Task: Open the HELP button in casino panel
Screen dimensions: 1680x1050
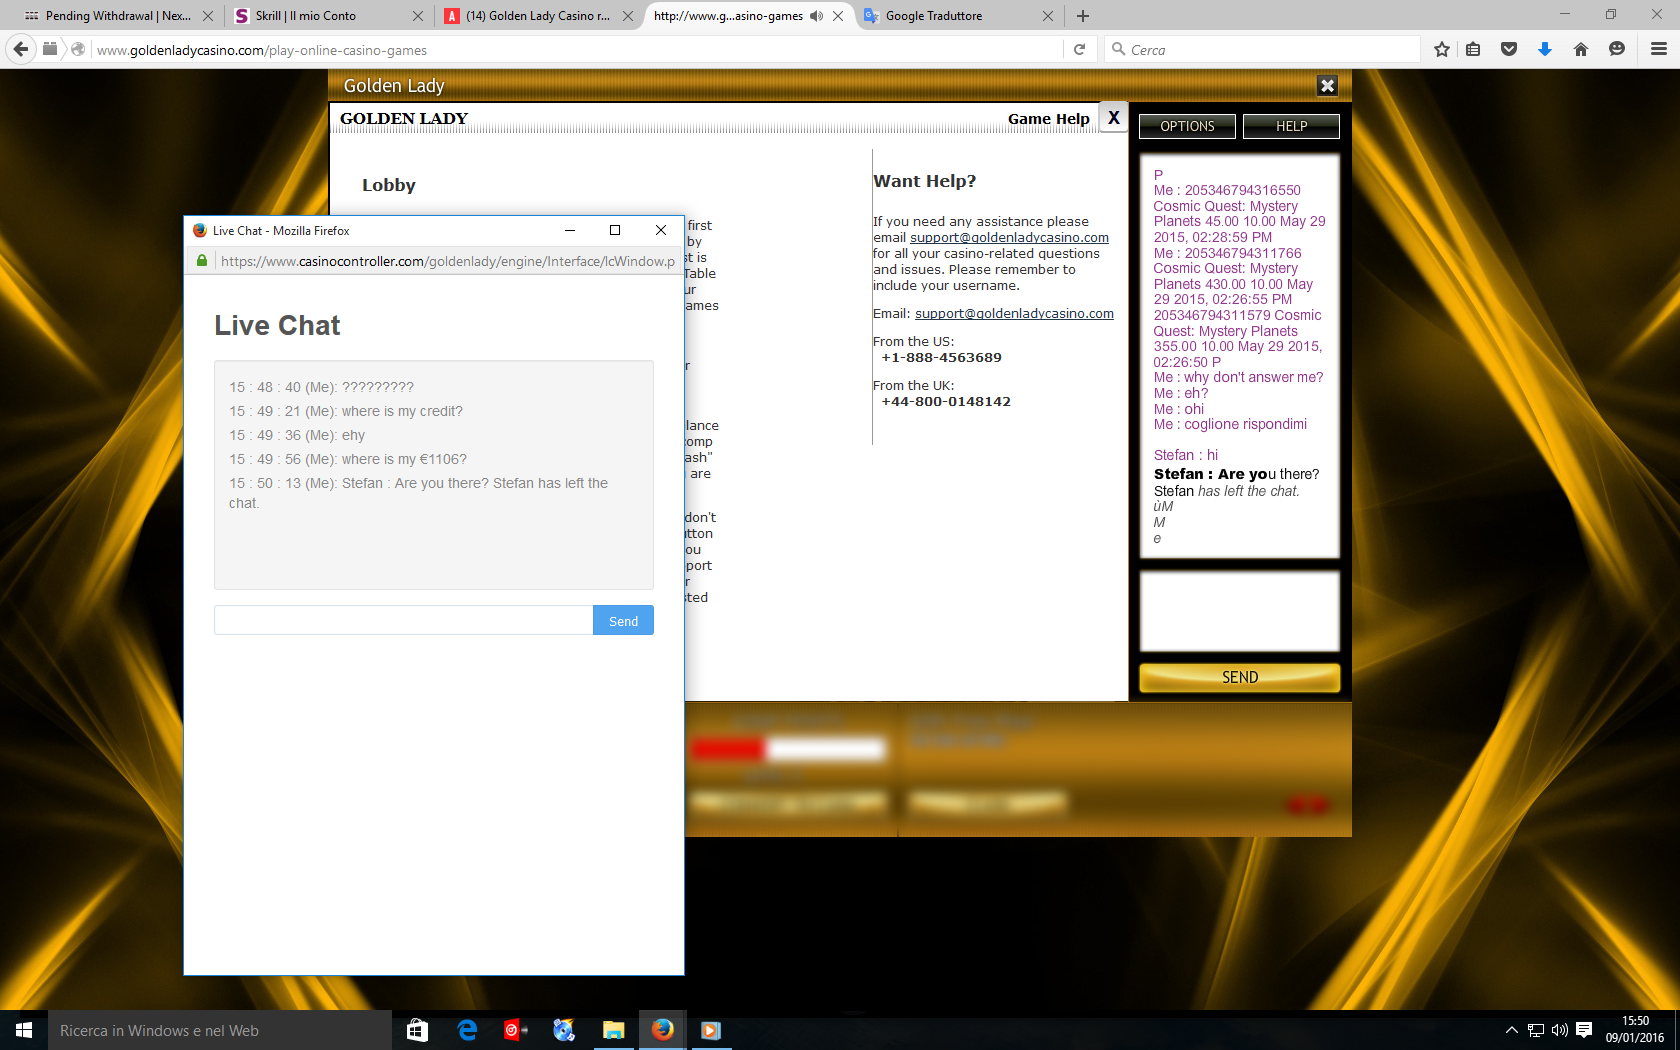Action: (1291, 126)
